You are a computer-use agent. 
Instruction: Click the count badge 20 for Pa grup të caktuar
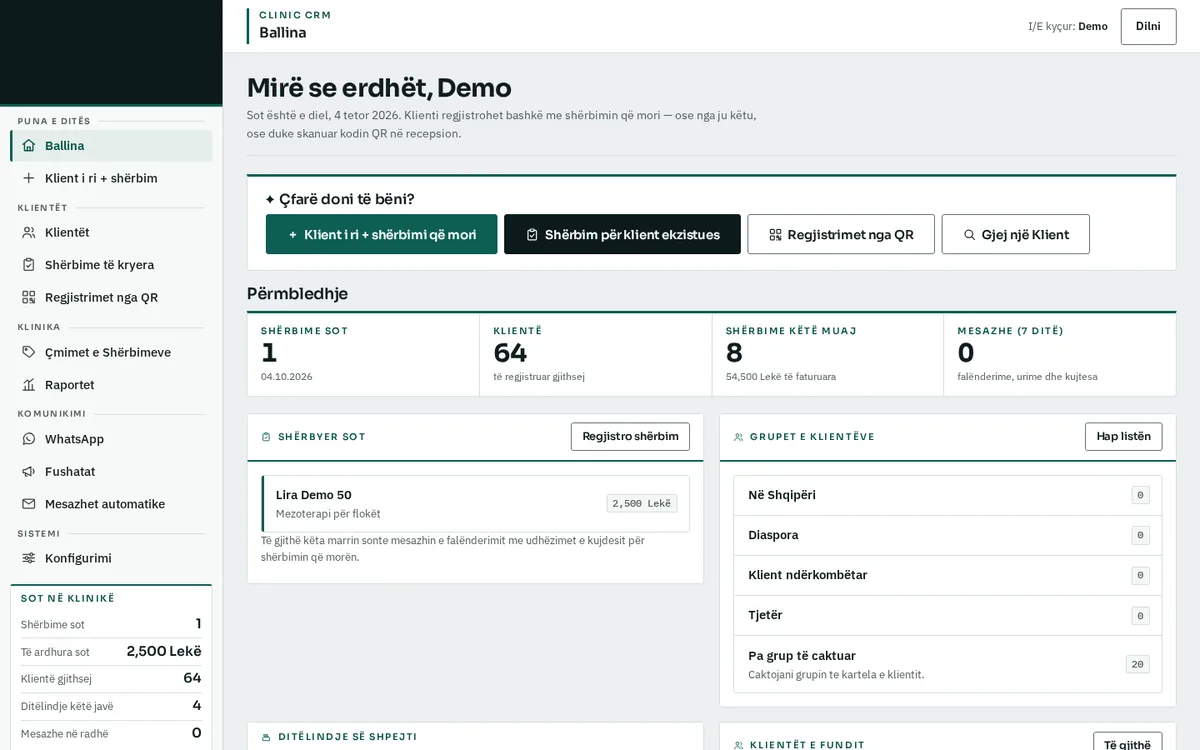pyautogui.click(x=1137, y=664)
